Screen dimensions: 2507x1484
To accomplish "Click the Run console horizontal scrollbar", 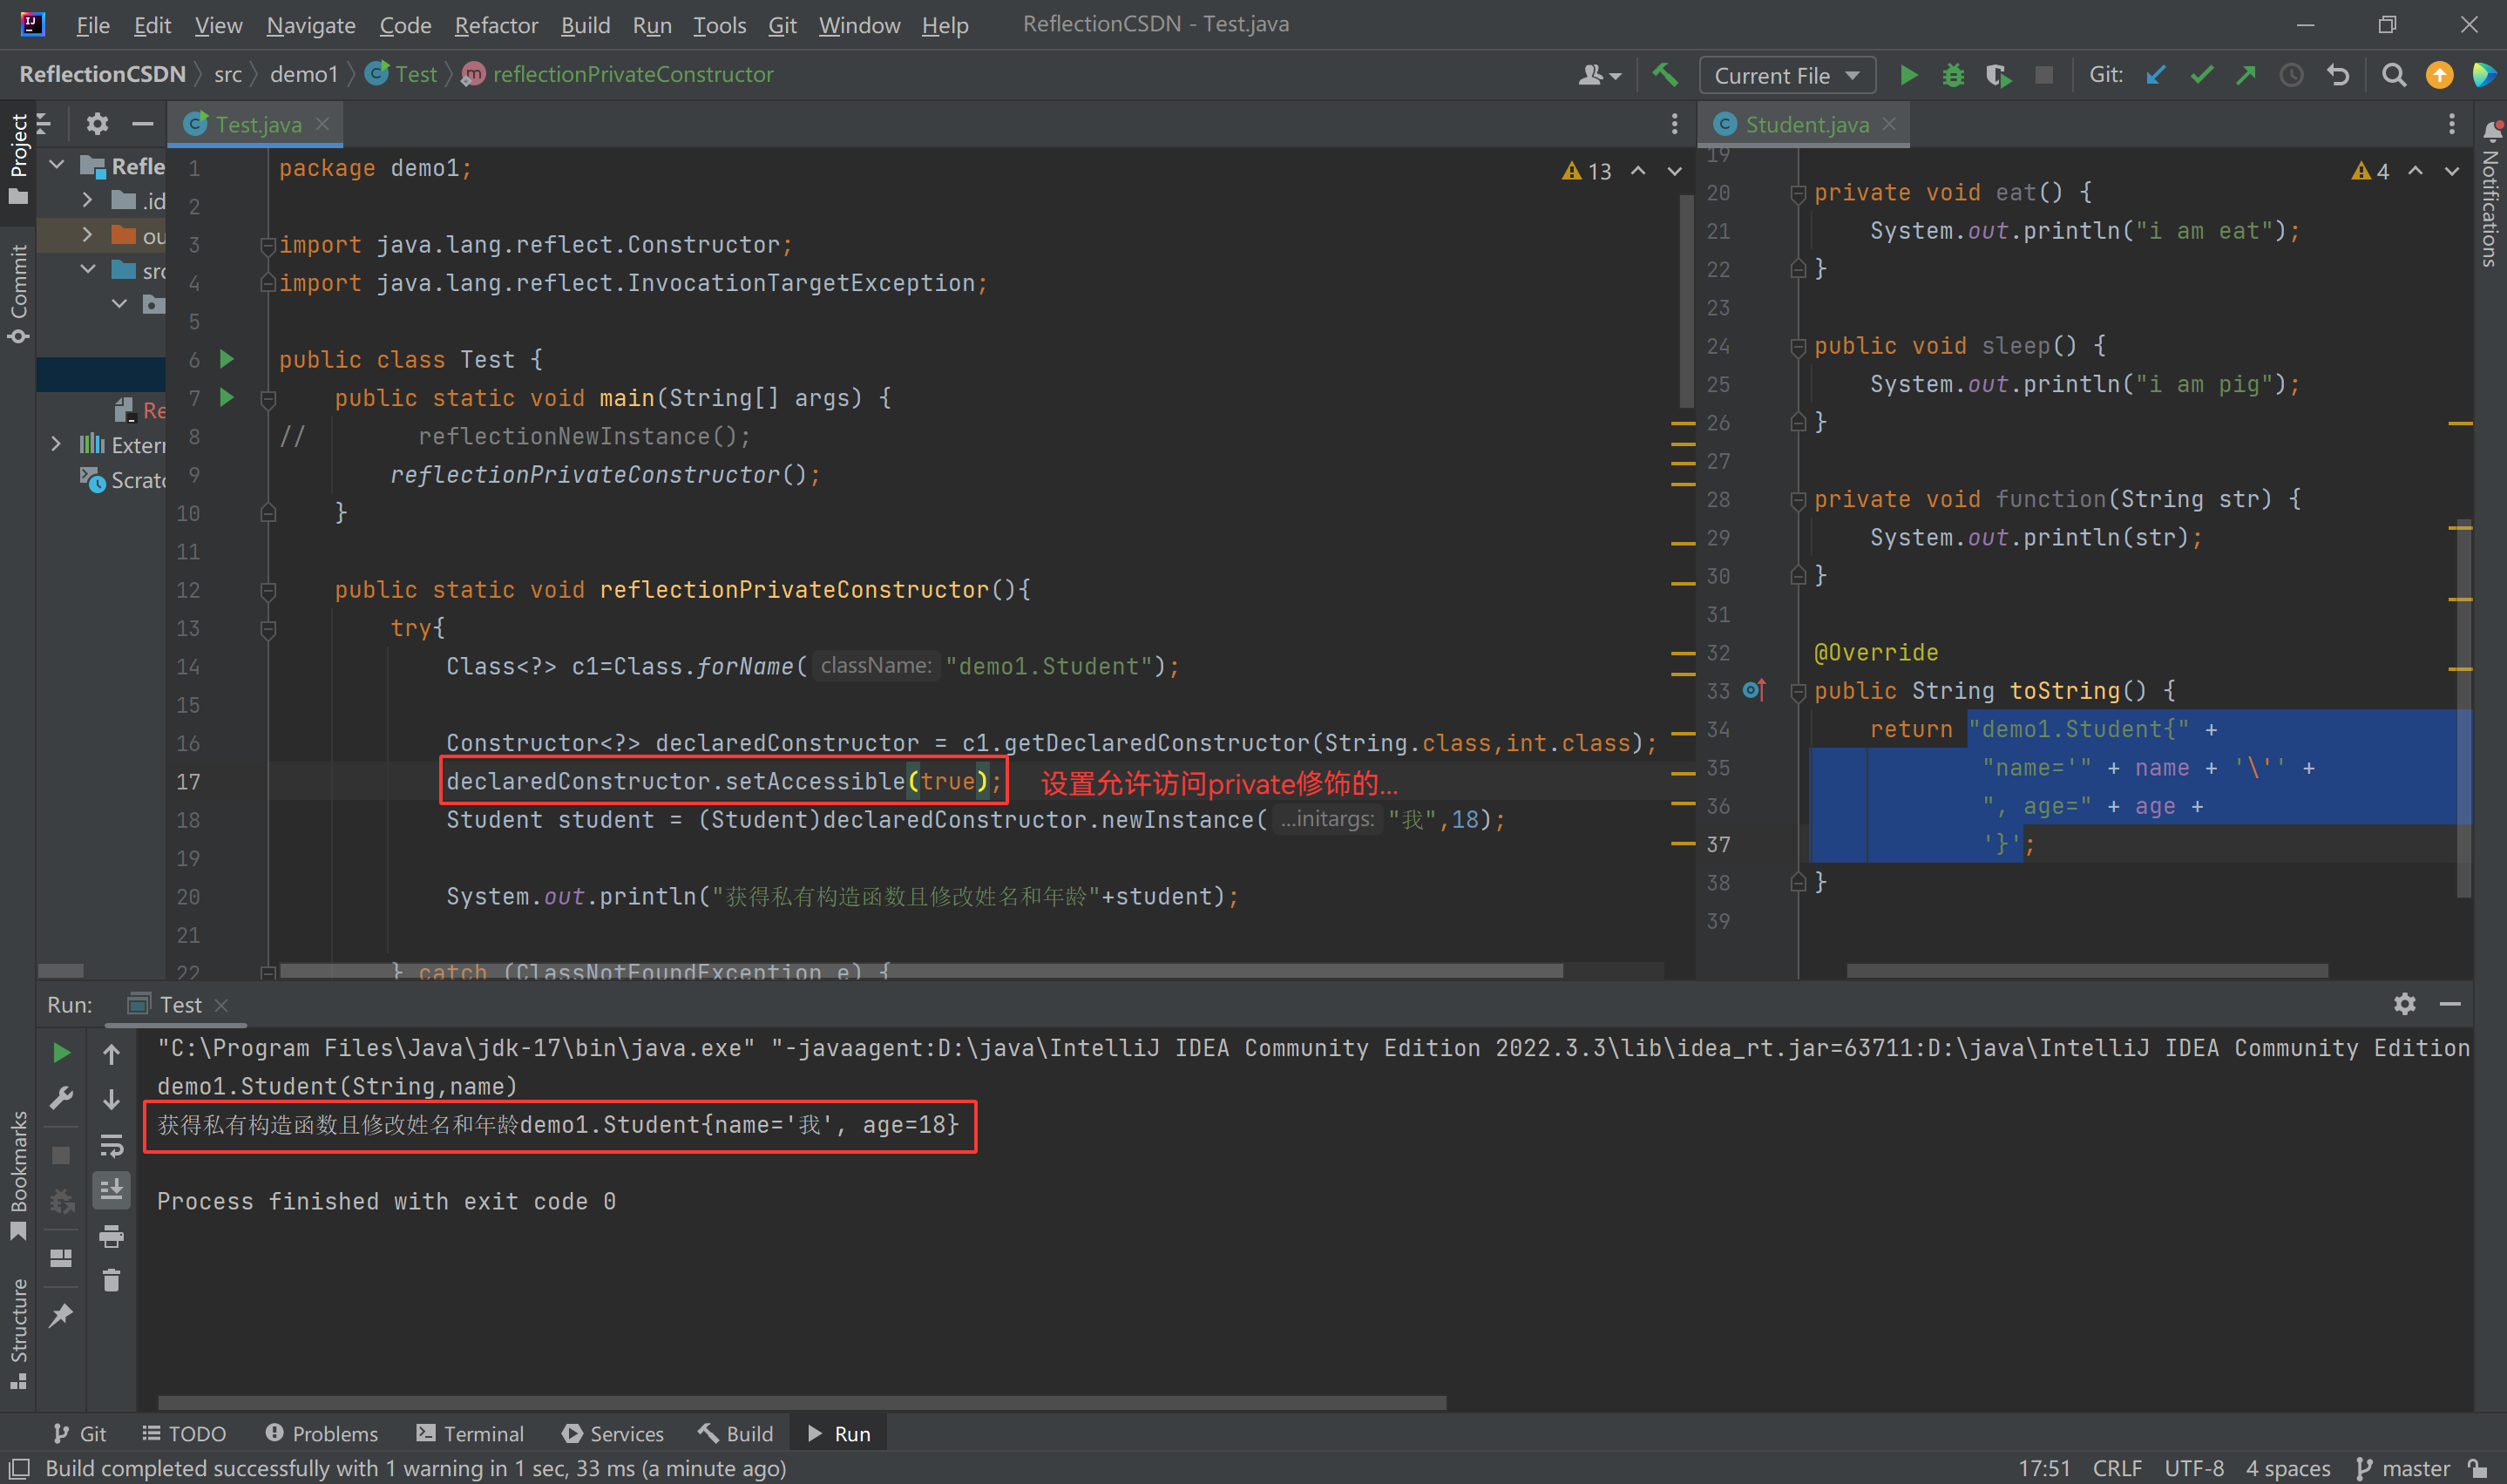I will click(x=800, y=1402).
